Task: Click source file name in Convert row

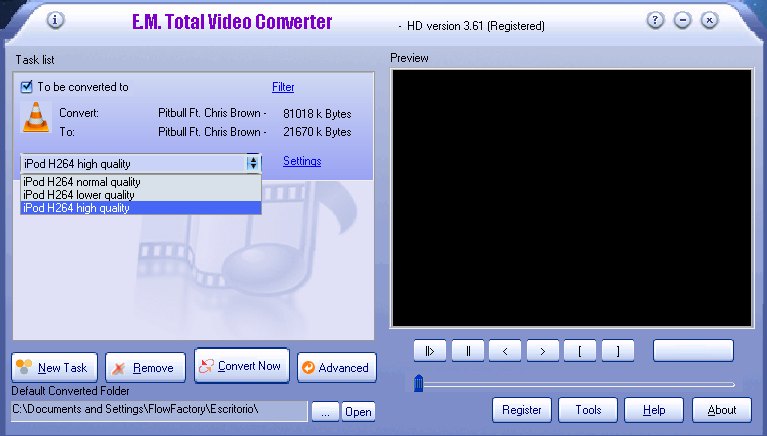Action: [212, 113]
